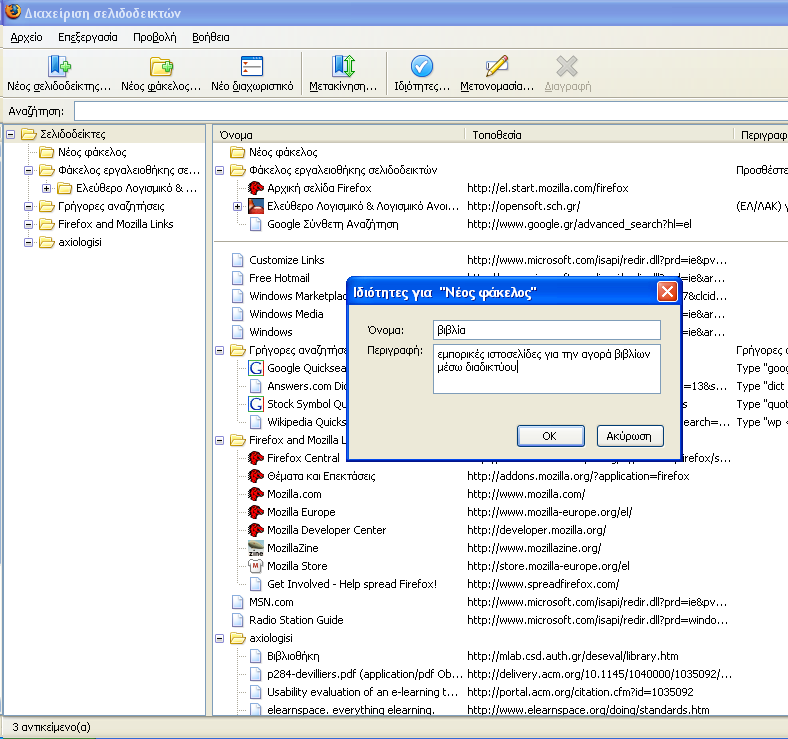Click Mozilla Europe bookmark icon
The width and height of the screenshot is (788, 739).
256,512
